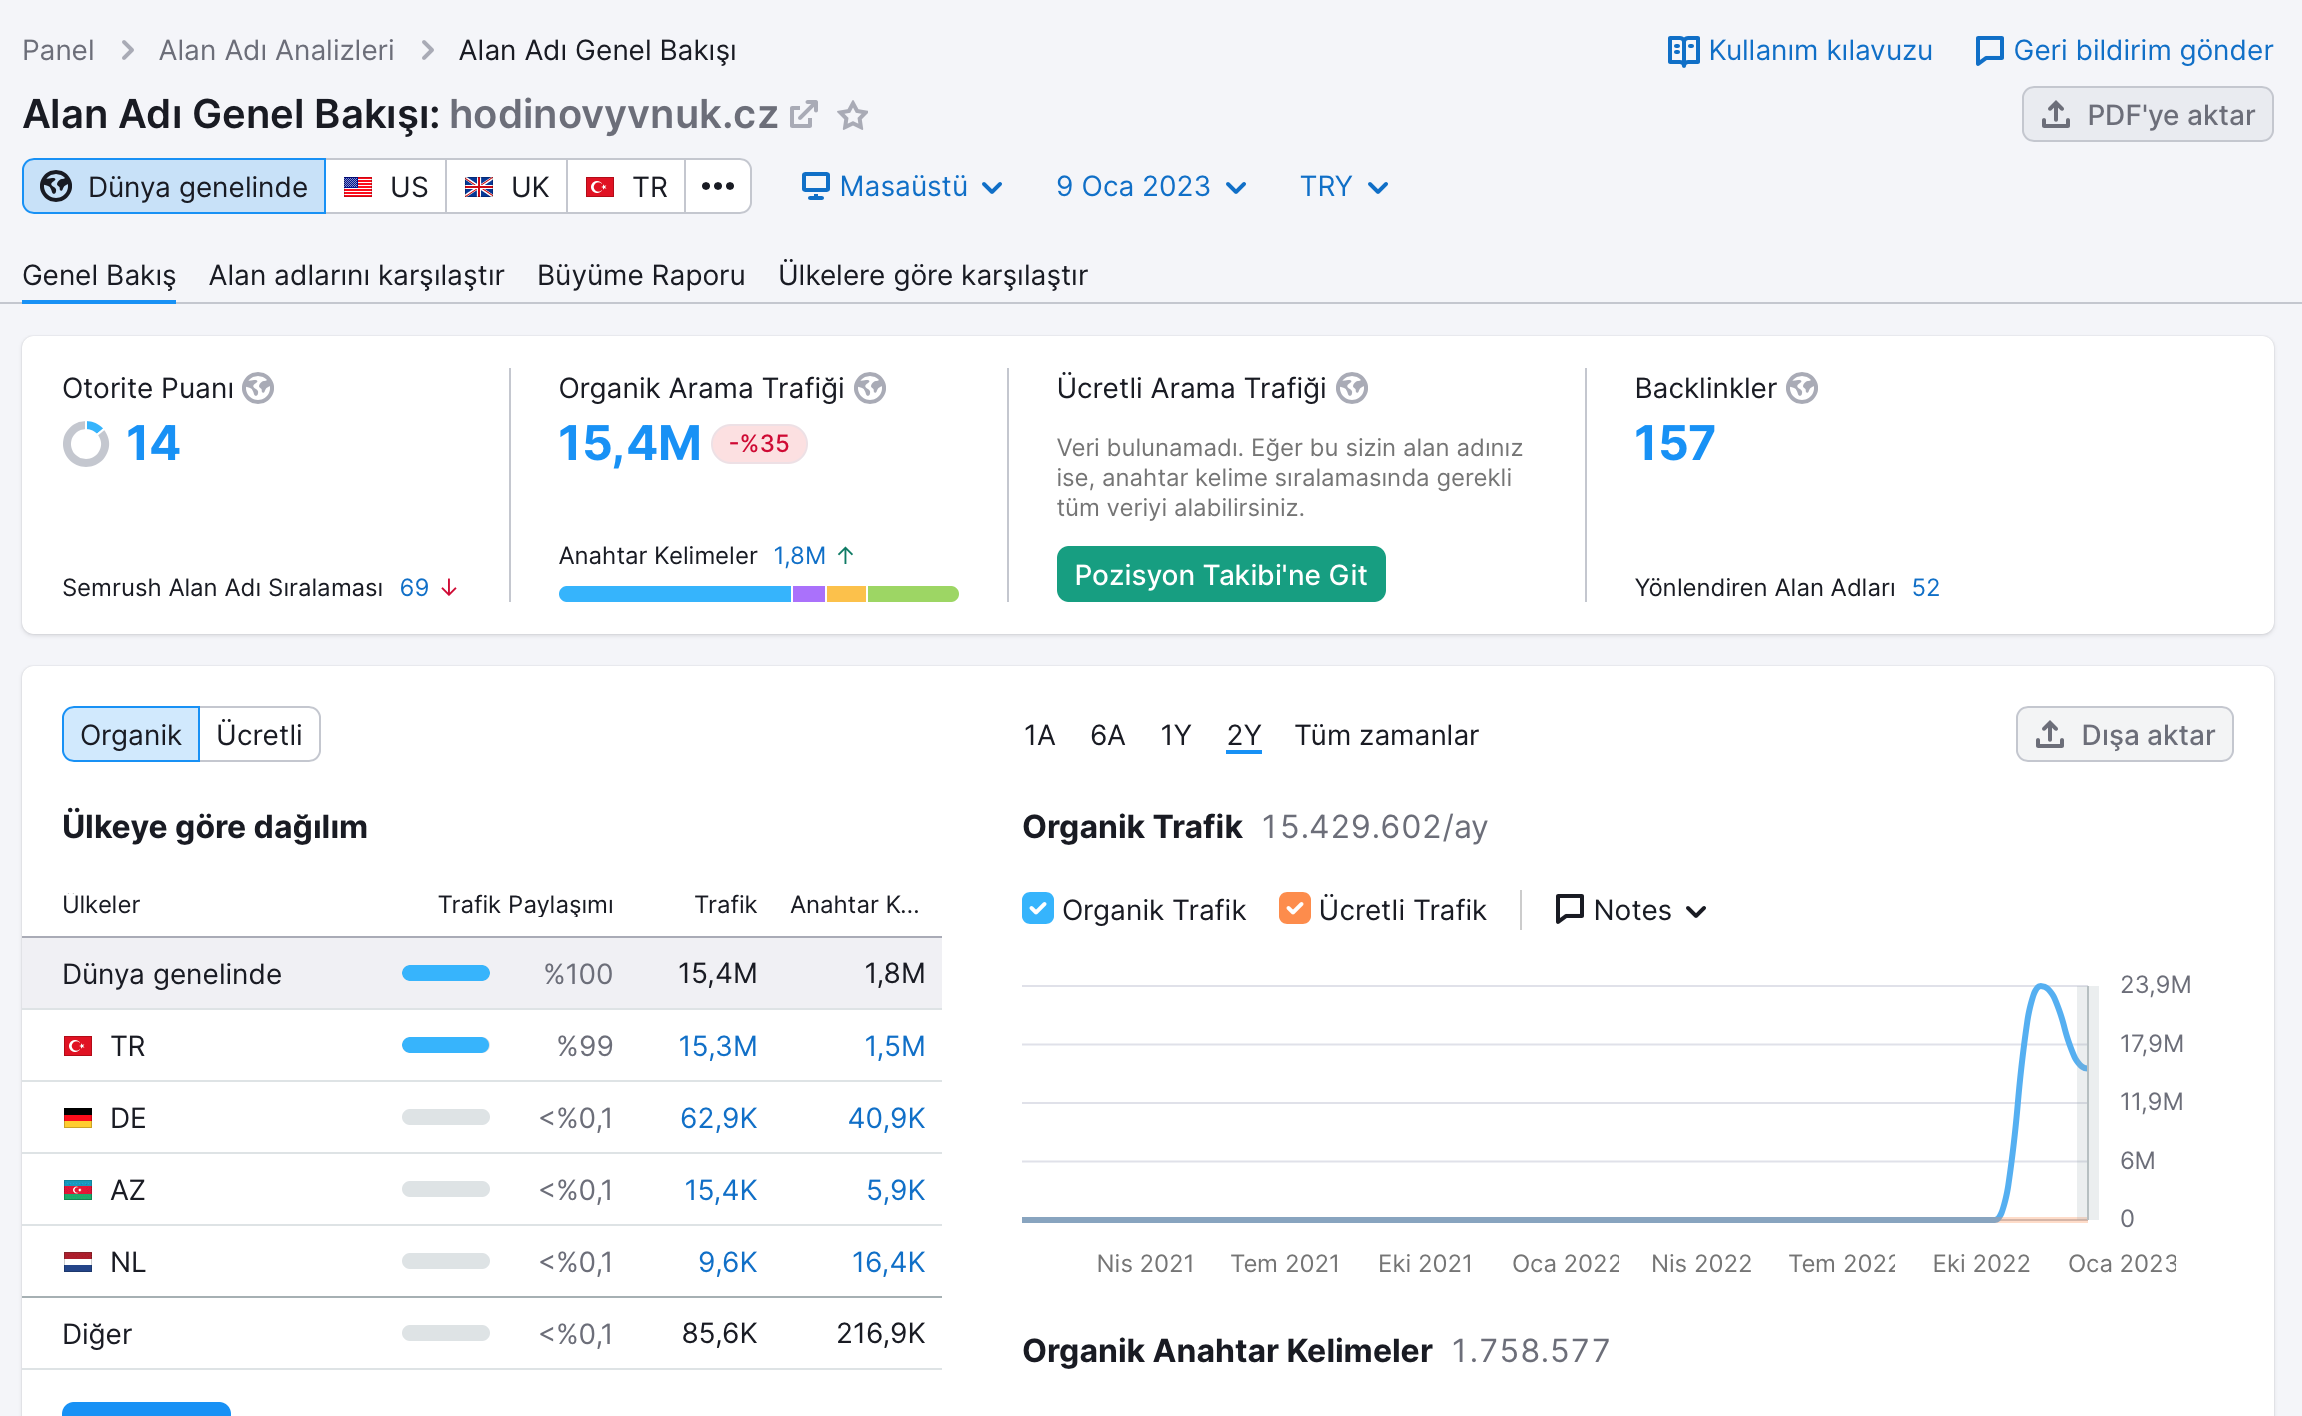Uncheck Ücretli Trafik checkbox
This screenshot has width=2302, height=1416.
click(x=1295, y=908)
